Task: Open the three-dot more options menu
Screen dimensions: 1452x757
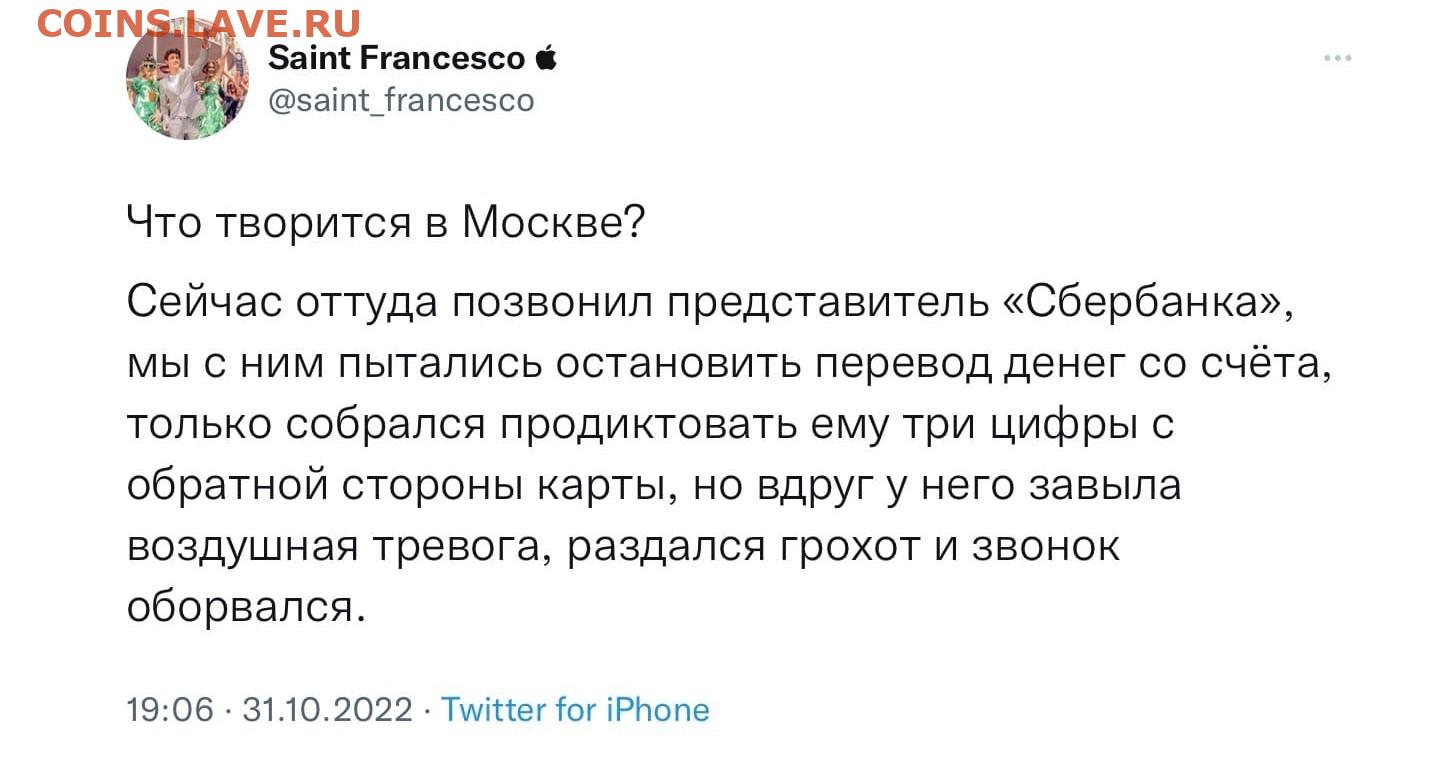Action: click(x=1337, y=59)
